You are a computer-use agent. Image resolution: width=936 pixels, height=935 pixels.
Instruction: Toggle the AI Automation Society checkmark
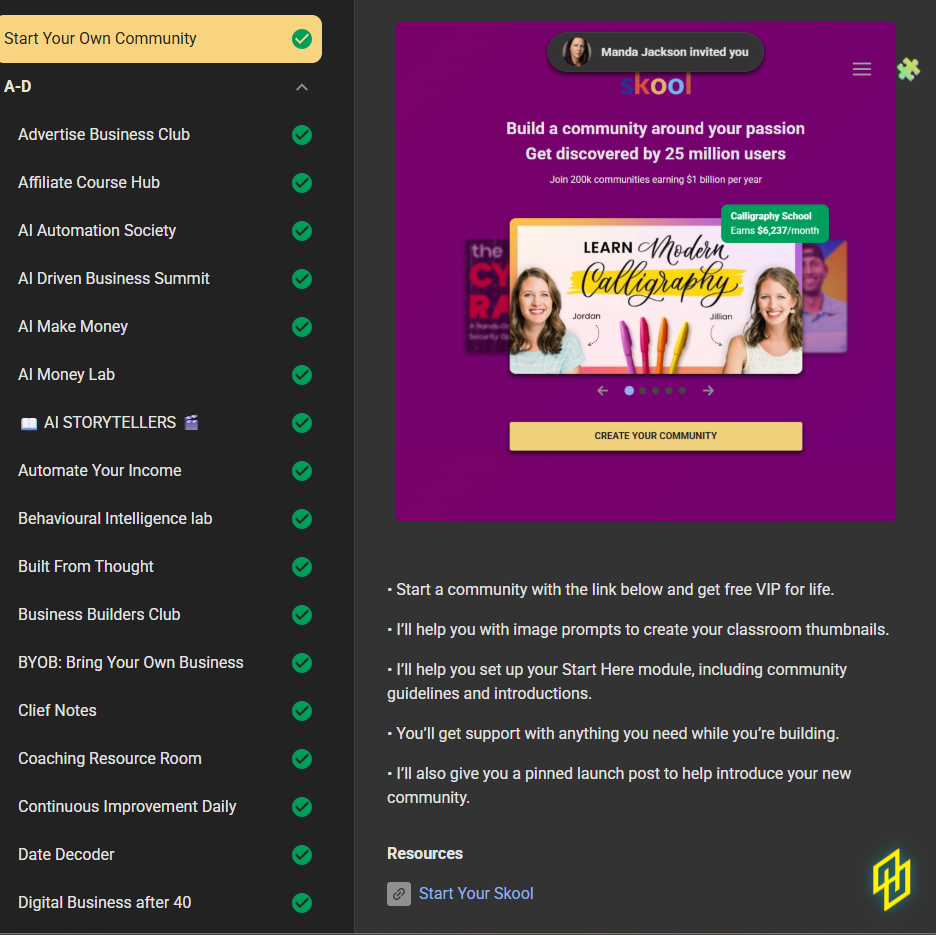pyautogui.click(x=302, y=231)
